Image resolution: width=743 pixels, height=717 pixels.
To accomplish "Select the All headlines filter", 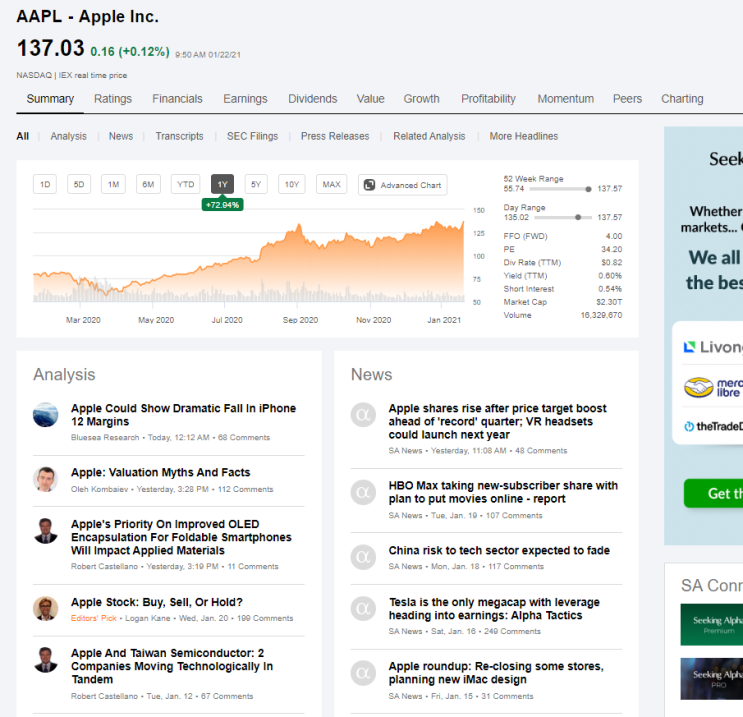I will click(23, 136).
